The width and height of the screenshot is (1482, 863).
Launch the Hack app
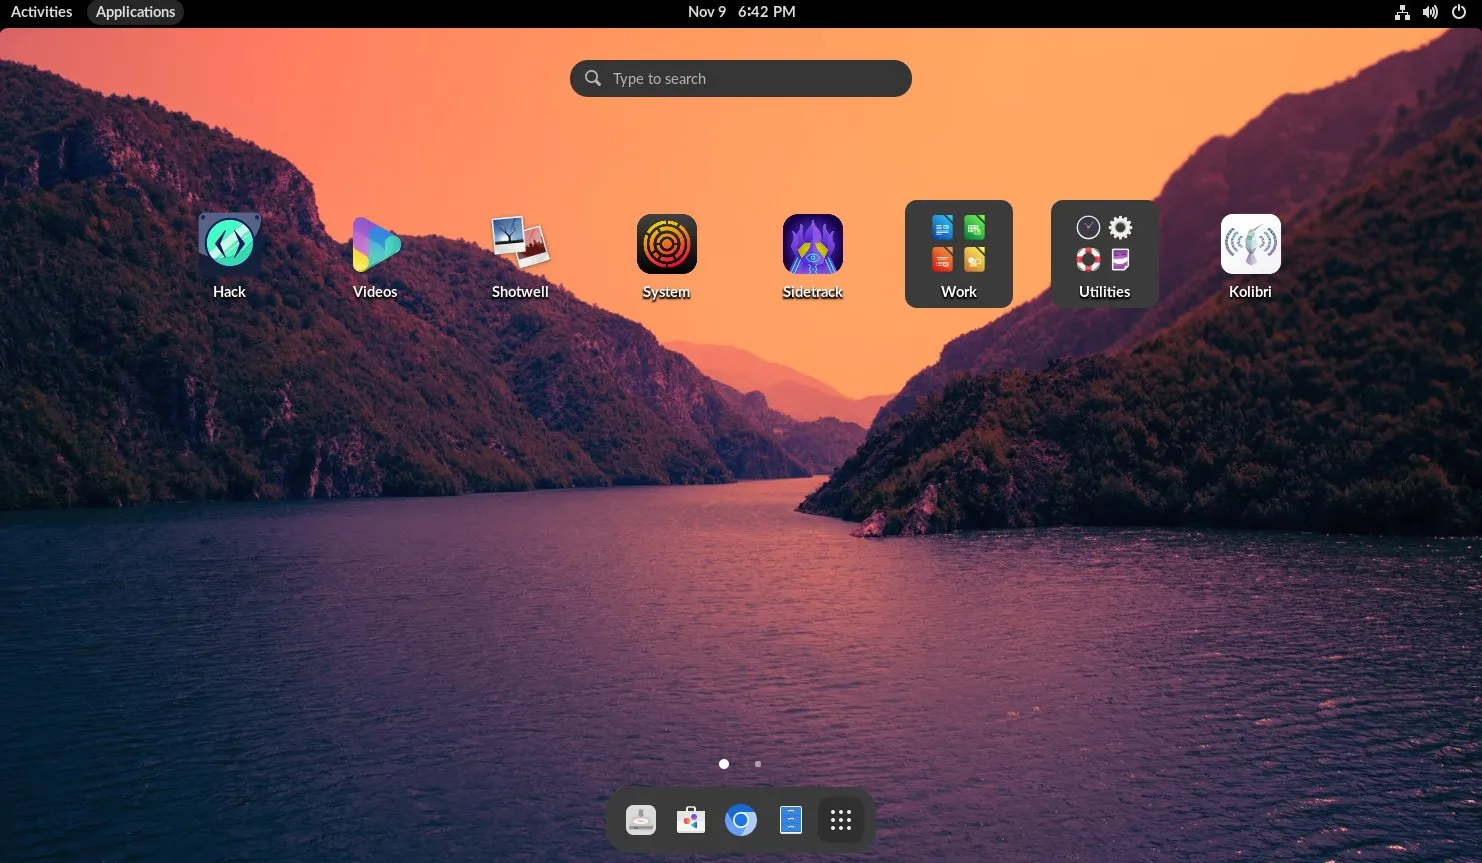coord(229,243)
